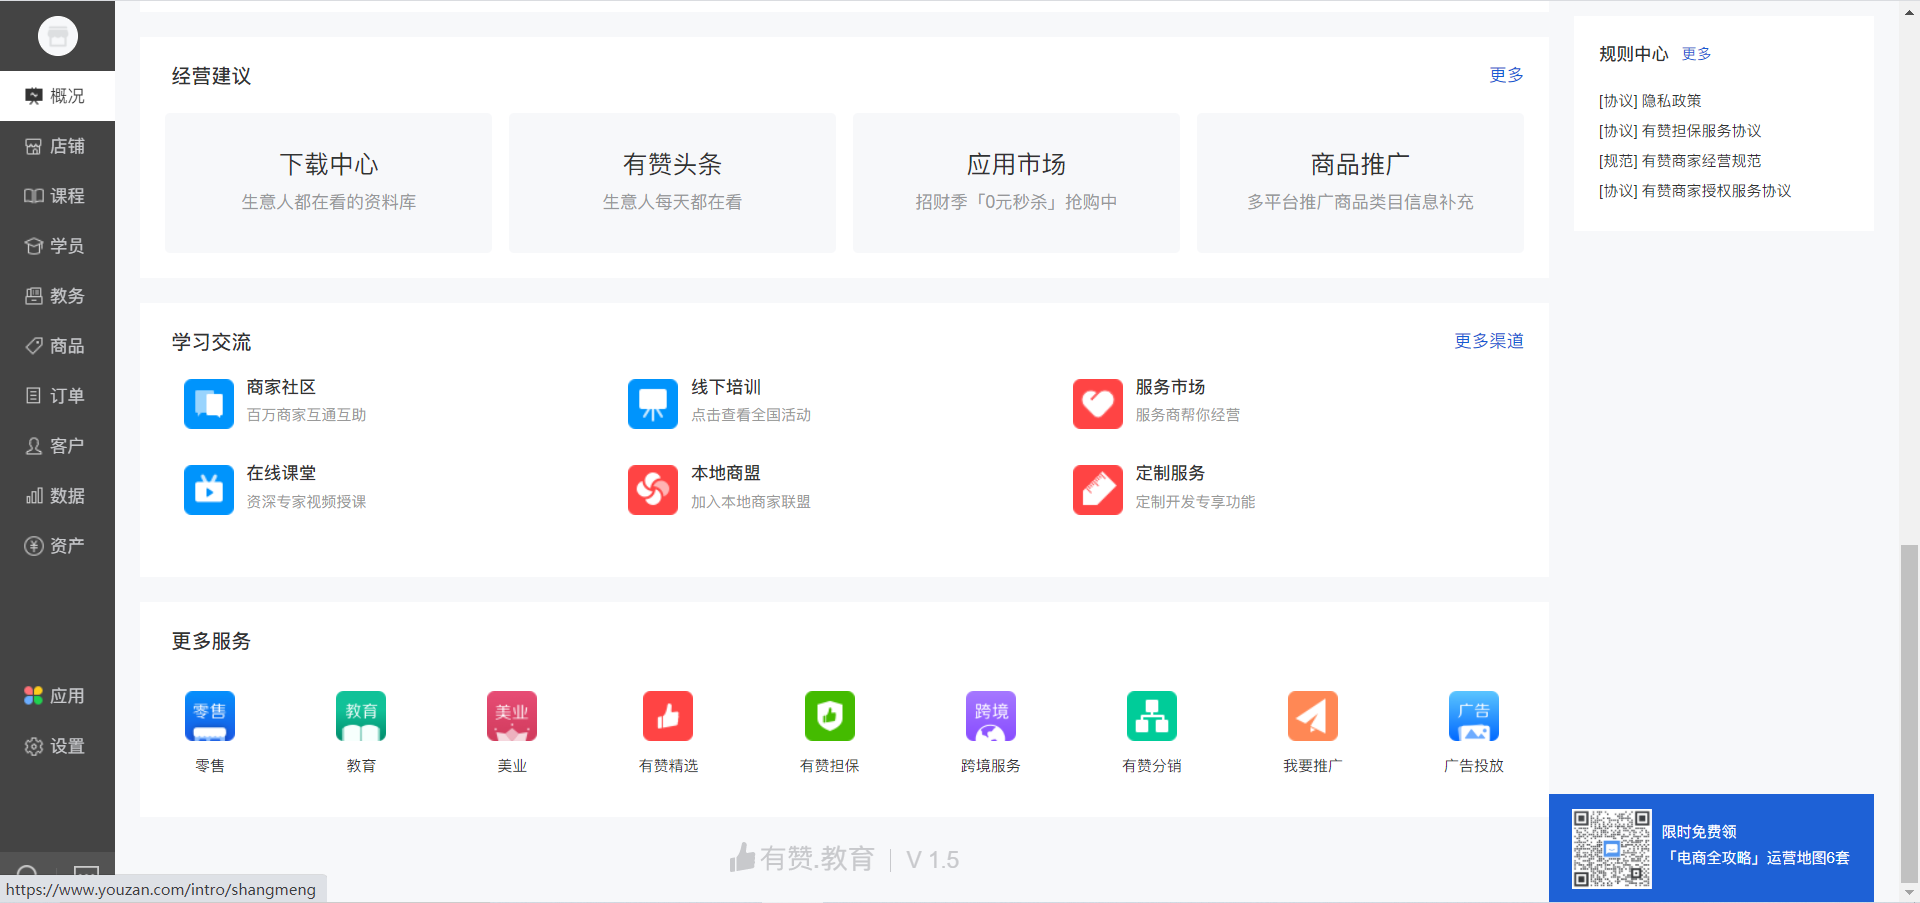
Task: Open 客户 in the sidebar
Action: 57,446
